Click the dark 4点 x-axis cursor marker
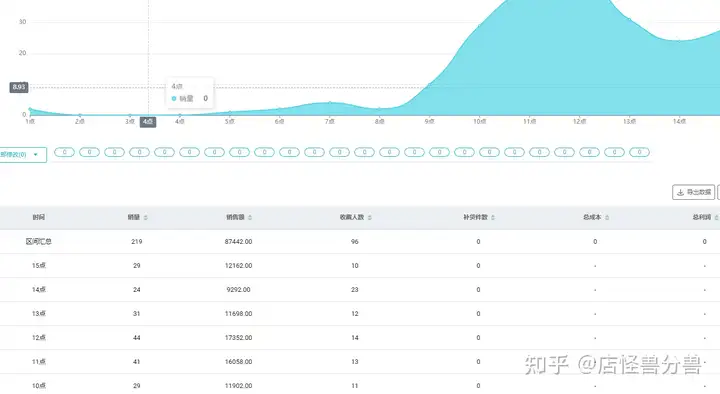The height and width of the screenshot is (394, 720). click(x=148, y=122)
